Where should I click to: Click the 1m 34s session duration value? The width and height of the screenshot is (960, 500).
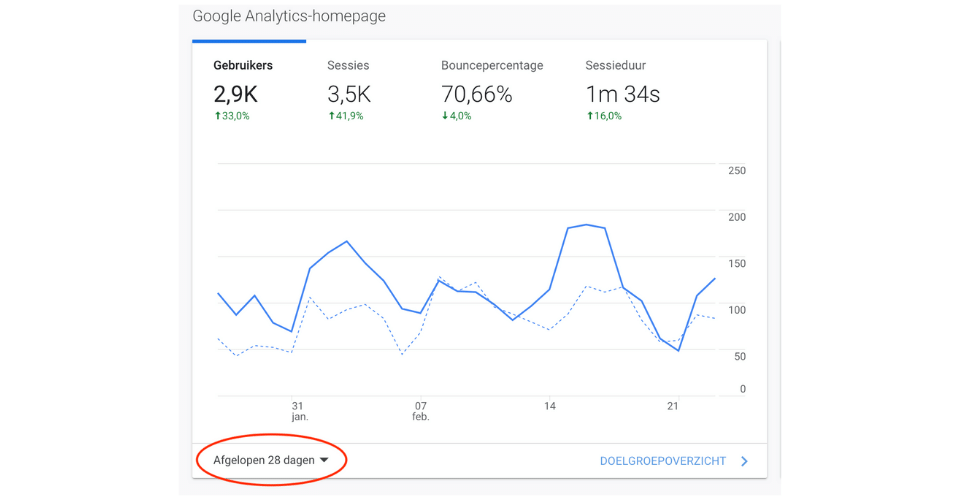pos(623,94)
